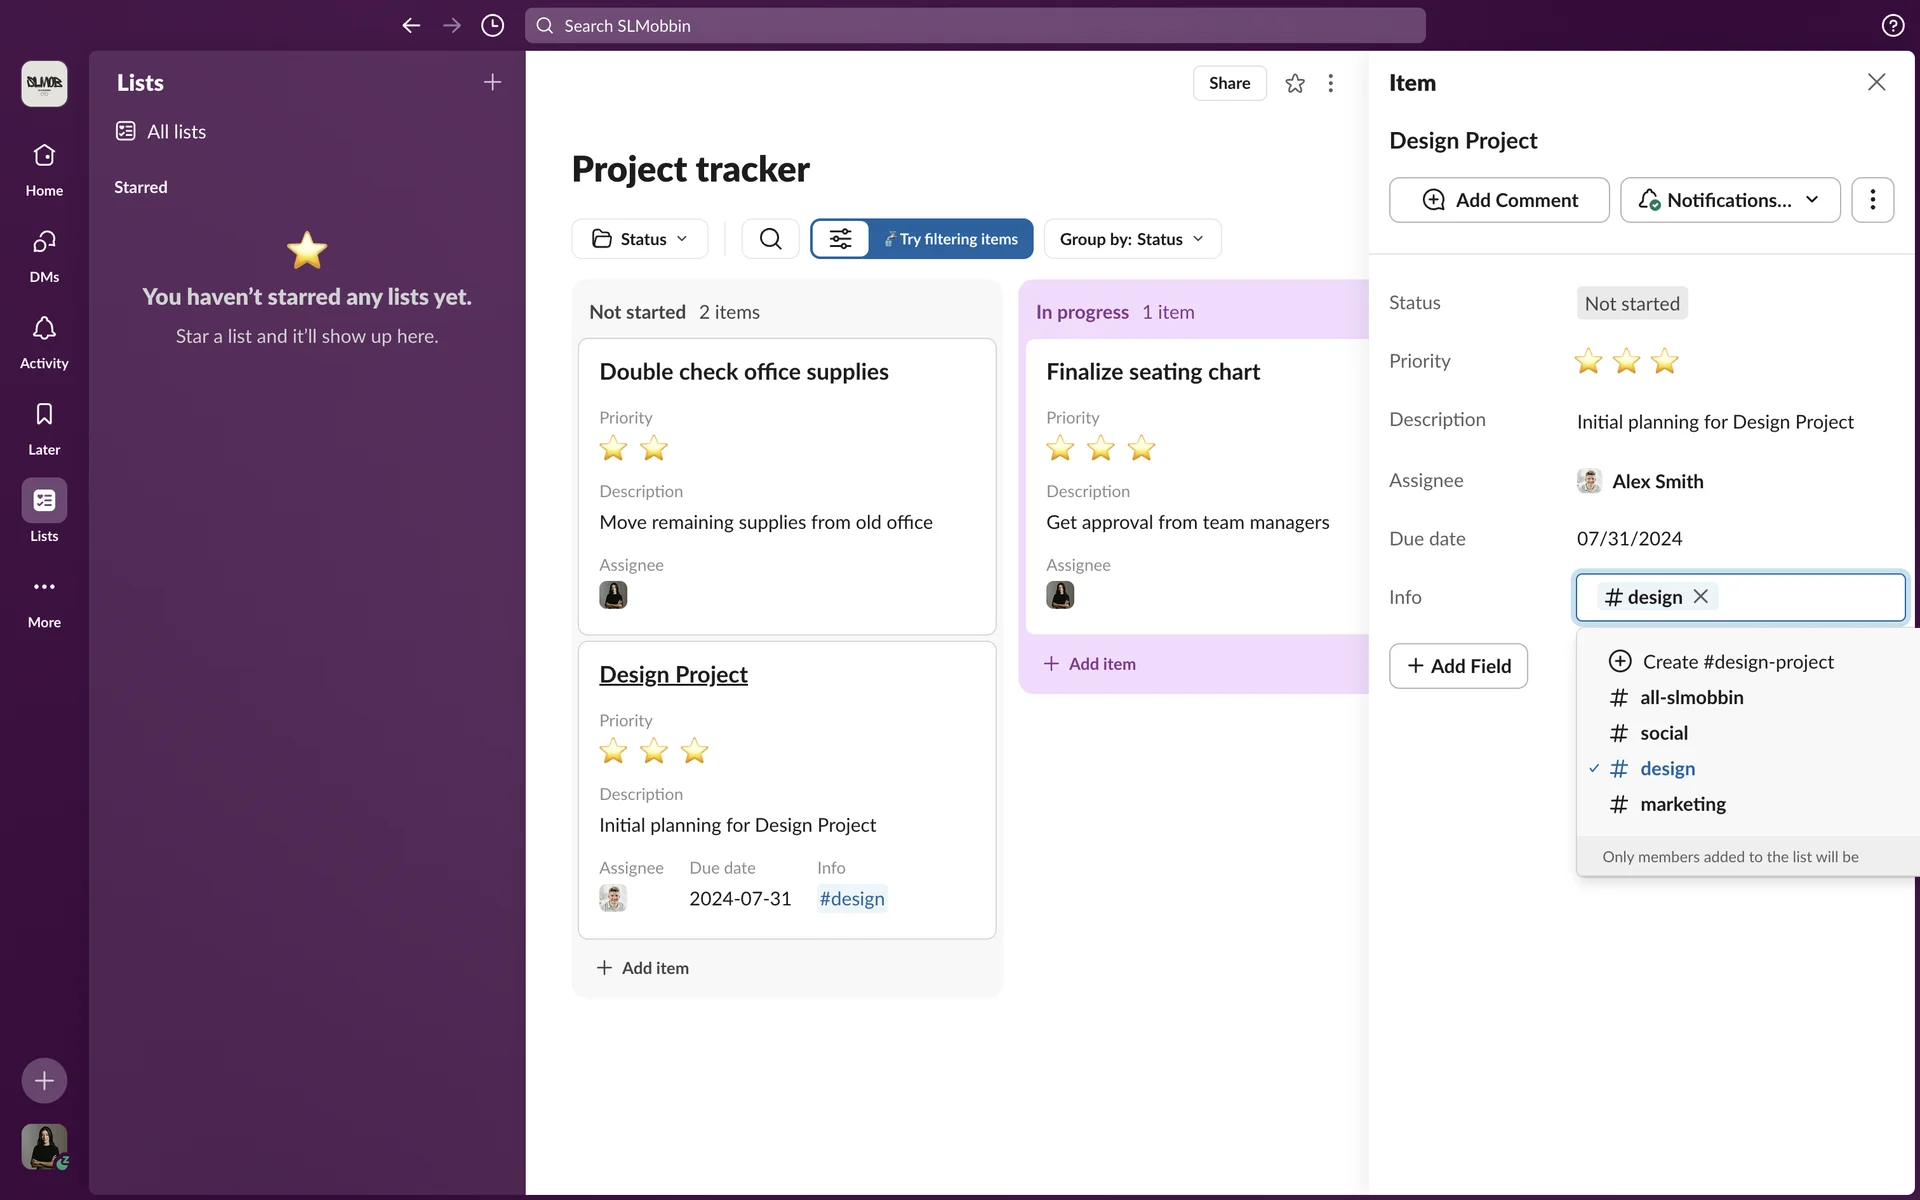Screen dimensions: 1920x1200
Task: Open the DMs section
Action: pos(44,254)
